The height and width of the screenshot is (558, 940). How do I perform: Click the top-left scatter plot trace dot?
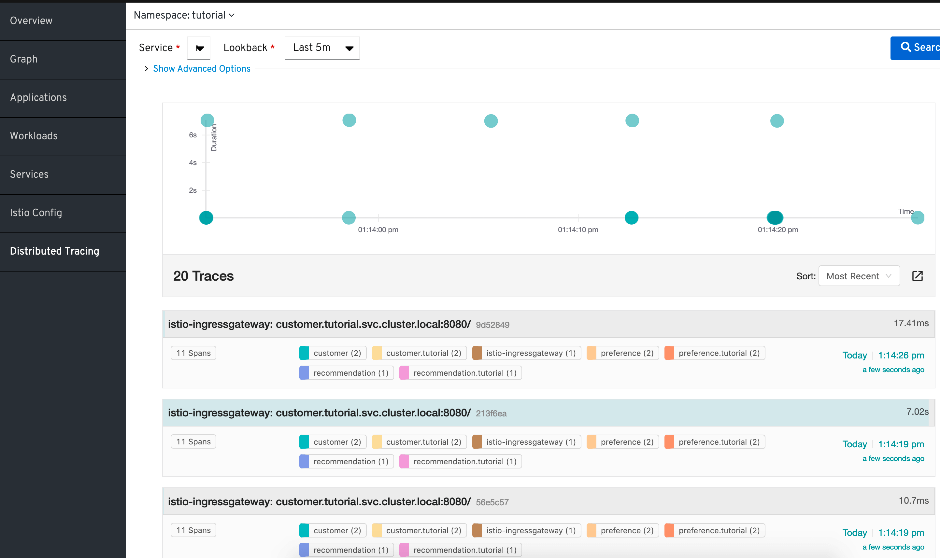click(207, 120)
